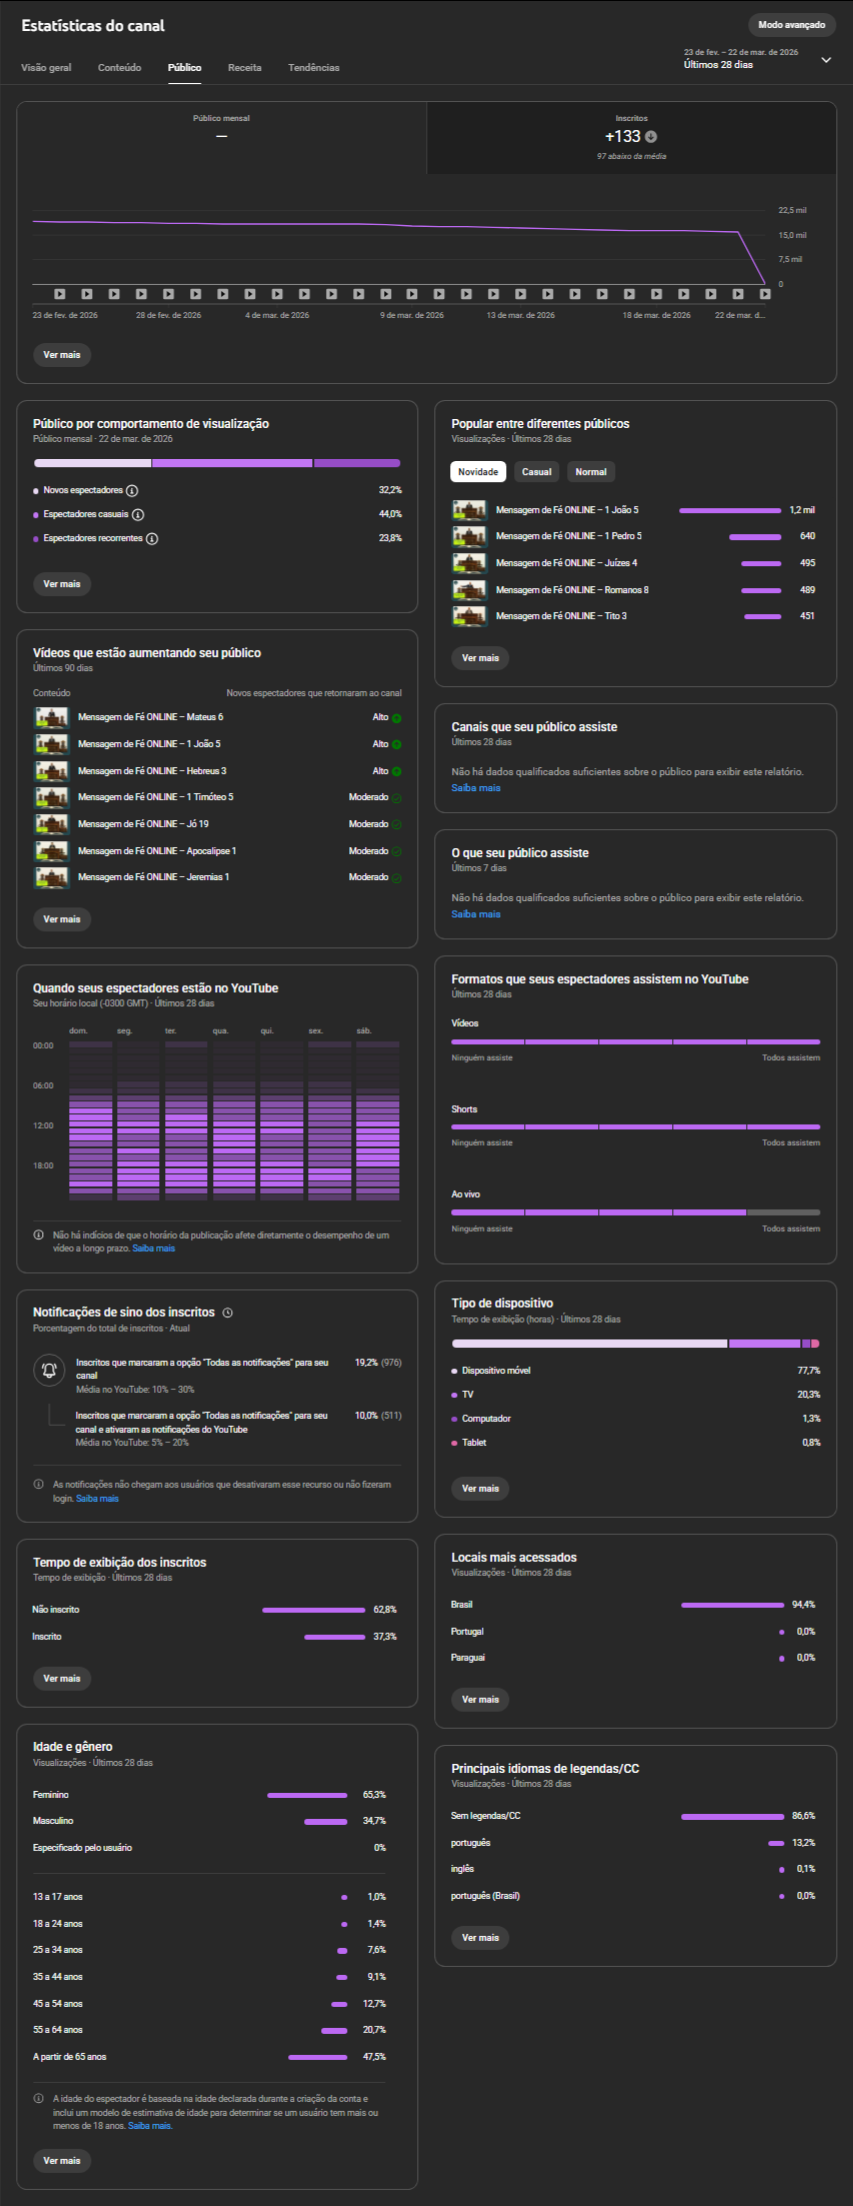Click the green Alto icon for Hebreus 3

397,772
